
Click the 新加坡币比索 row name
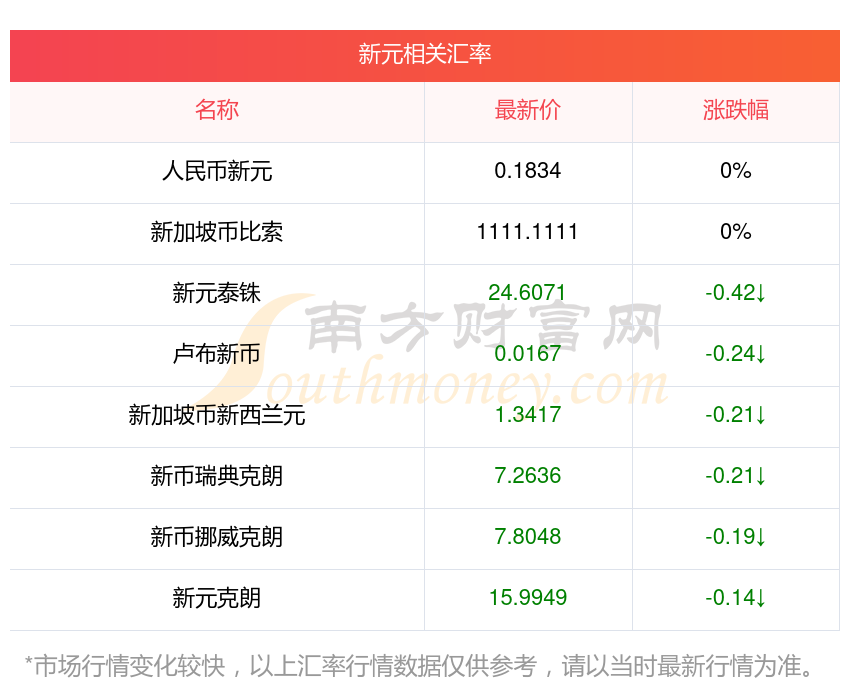click(x=217, y=232)
